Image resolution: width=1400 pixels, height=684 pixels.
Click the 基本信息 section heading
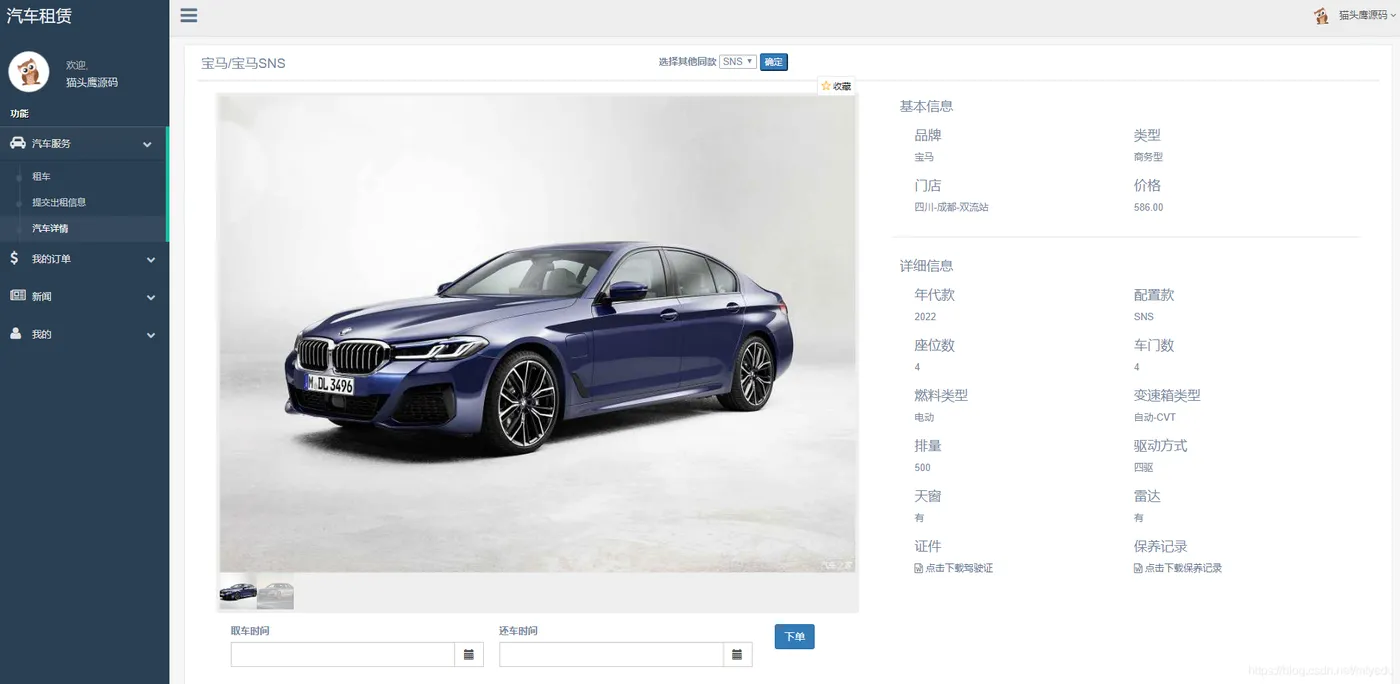(926, 106)
